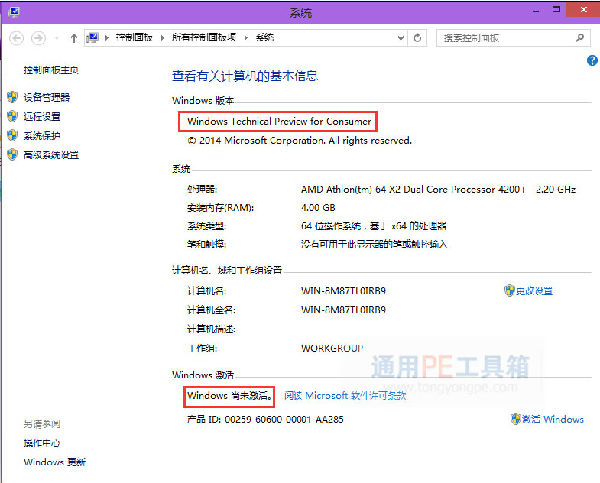Expand chevron after 所有控制面板项 breadcrumb
600x483 pixels.
[x=246, y=38]
